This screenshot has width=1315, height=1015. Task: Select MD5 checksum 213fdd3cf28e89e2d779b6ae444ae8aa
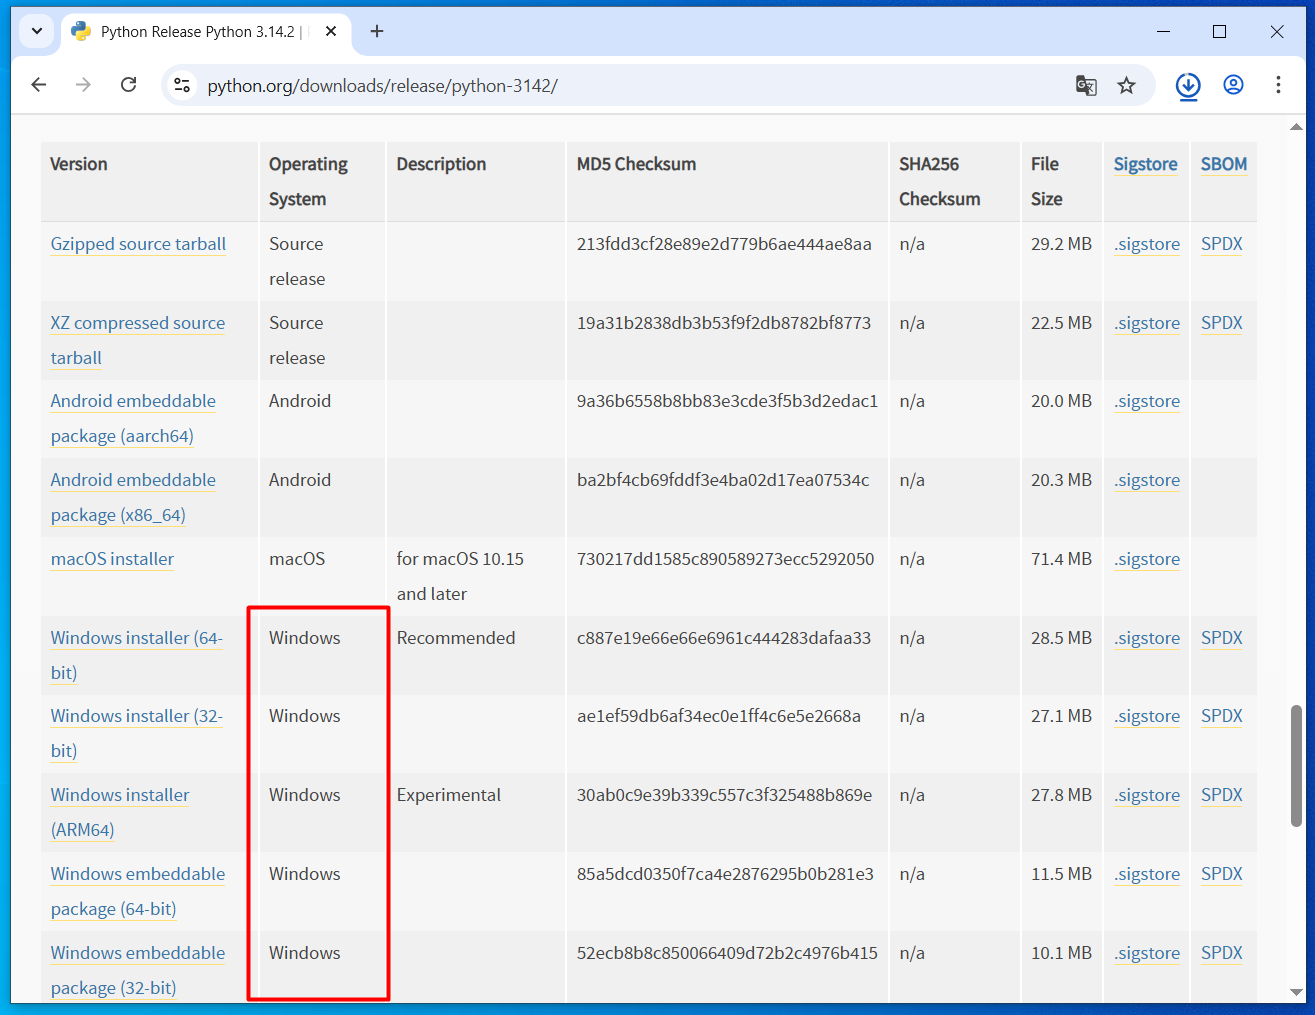pos(724,244)
